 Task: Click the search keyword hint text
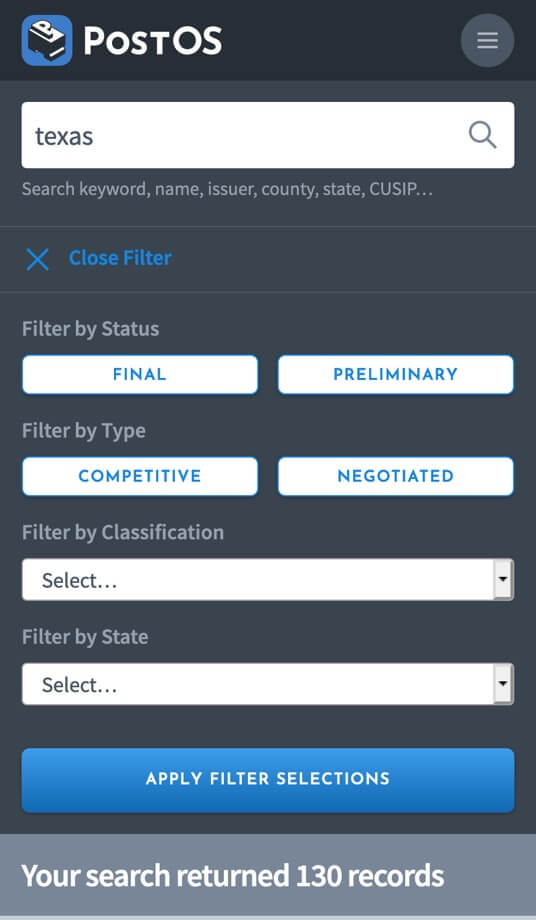coord(228,189)
